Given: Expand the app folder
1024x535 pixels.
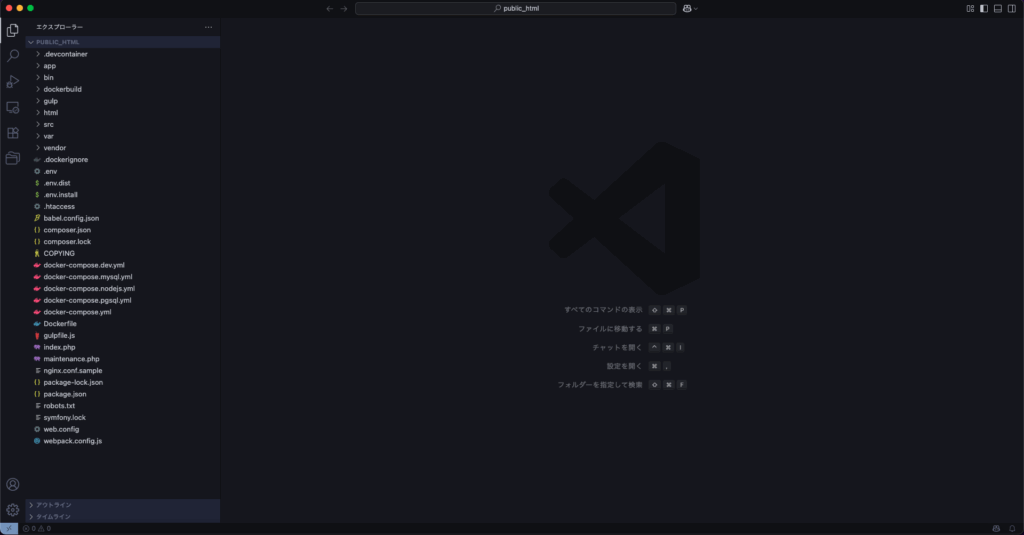Looking at the screenshot, I should 123,66.
